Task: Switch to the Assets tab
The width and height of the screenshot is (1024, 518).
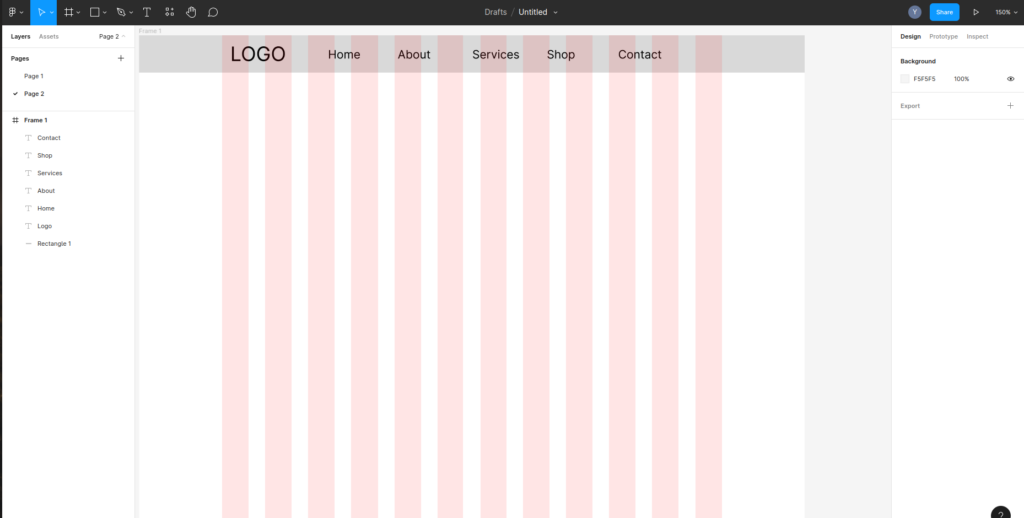Action: point(49,36)
